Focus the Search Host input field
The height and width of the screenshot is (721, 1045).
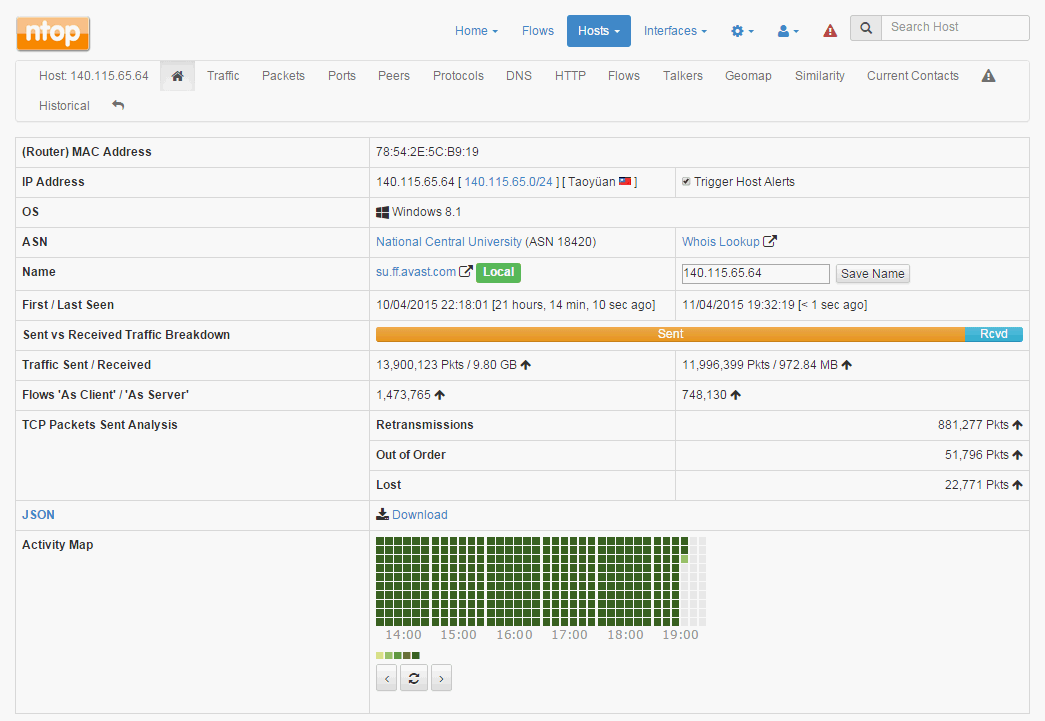(x=956, y=27)
